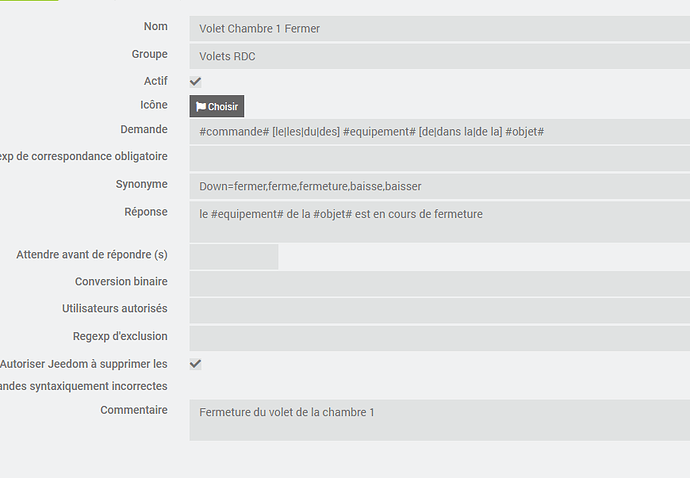Click the Conversion binaire label

tap(121, 282)
